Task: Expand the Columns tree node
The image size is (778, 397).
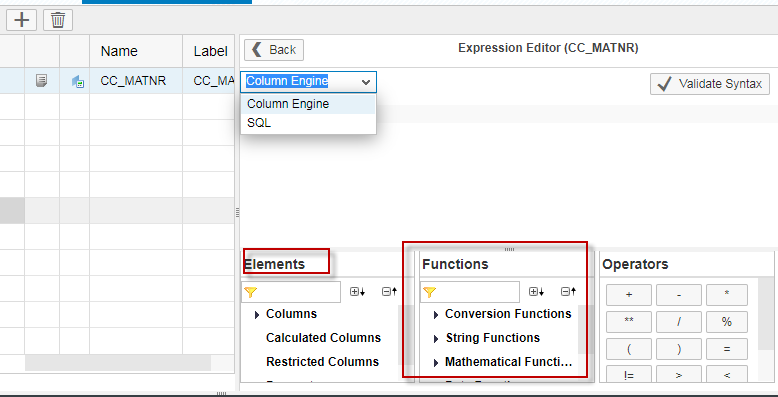Action: click(x=257, y=315)
